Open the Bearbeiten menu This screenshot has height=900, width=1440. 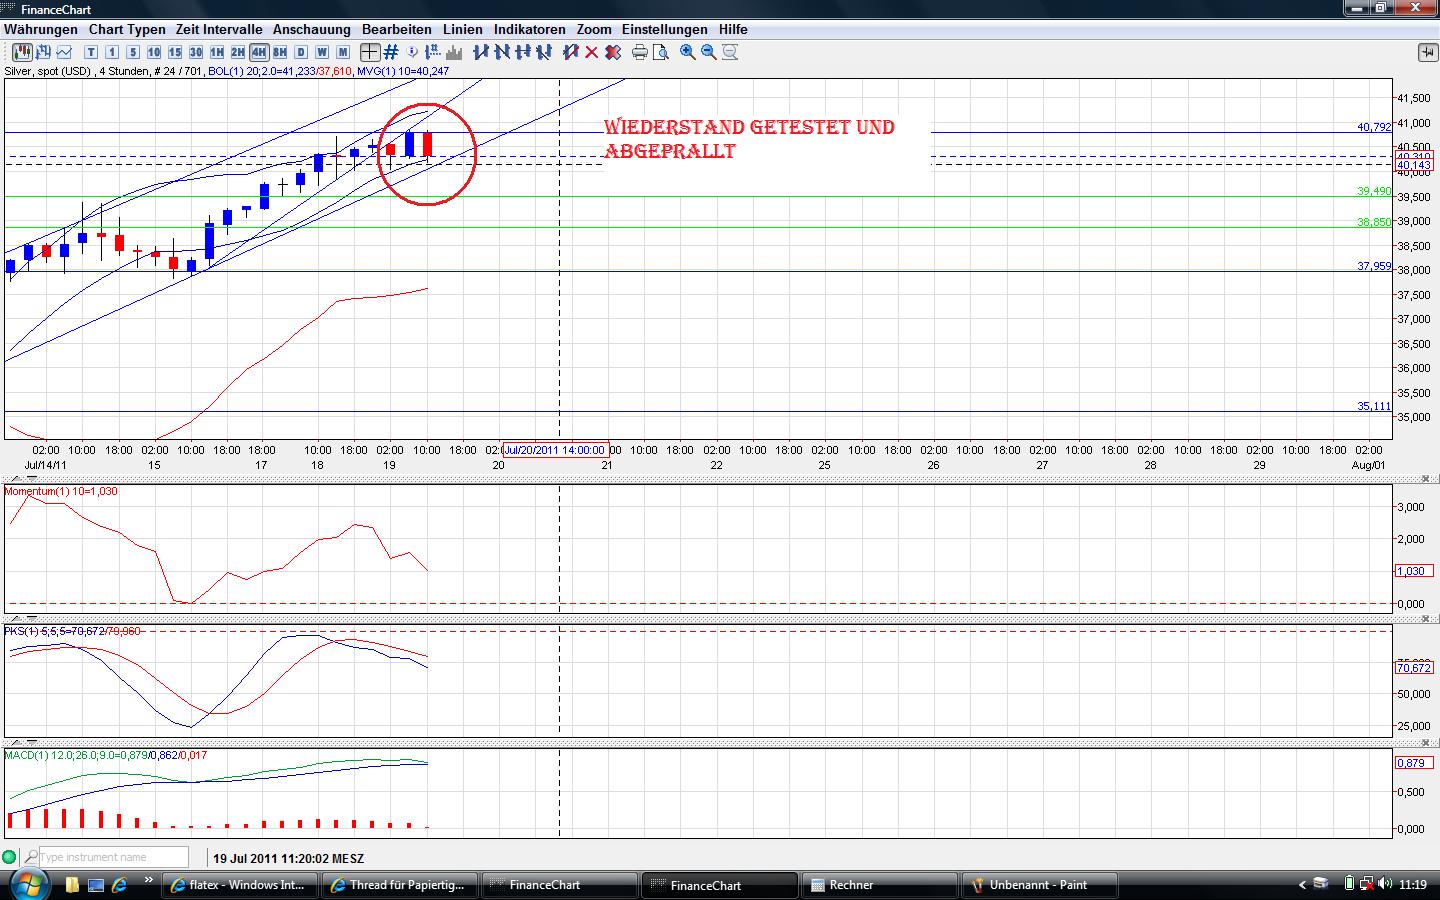(397, 29)
